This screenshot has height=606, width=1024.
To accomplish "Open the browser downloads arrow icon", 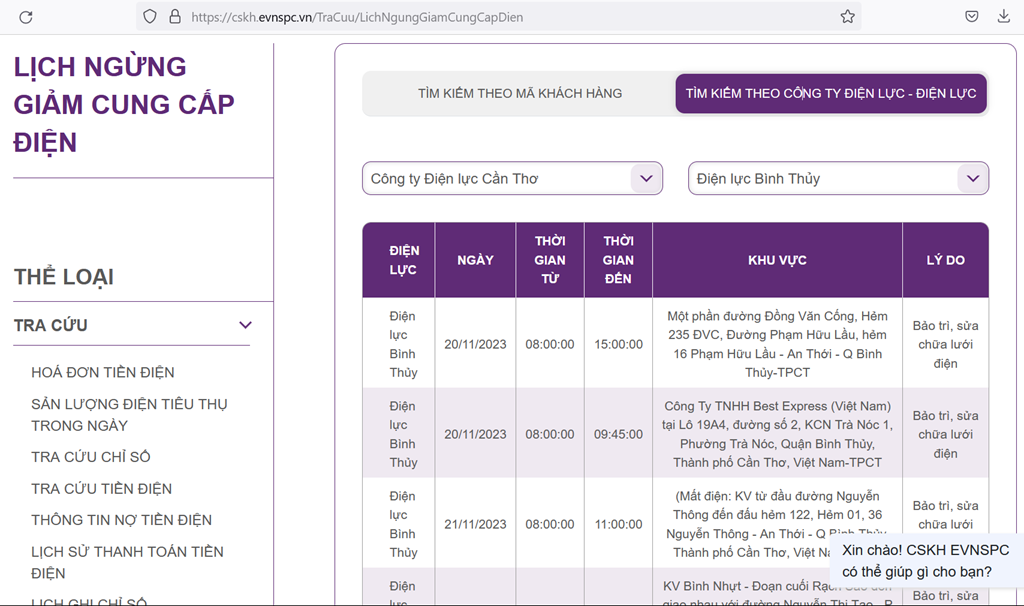I will [1004, 16].
